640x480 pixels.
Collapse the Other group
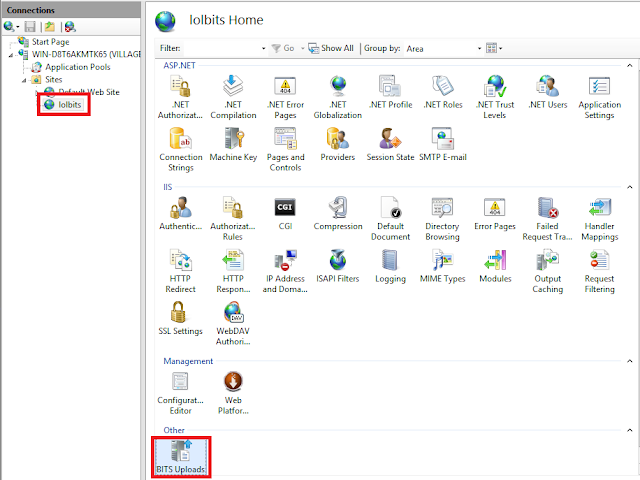point(629,430)
